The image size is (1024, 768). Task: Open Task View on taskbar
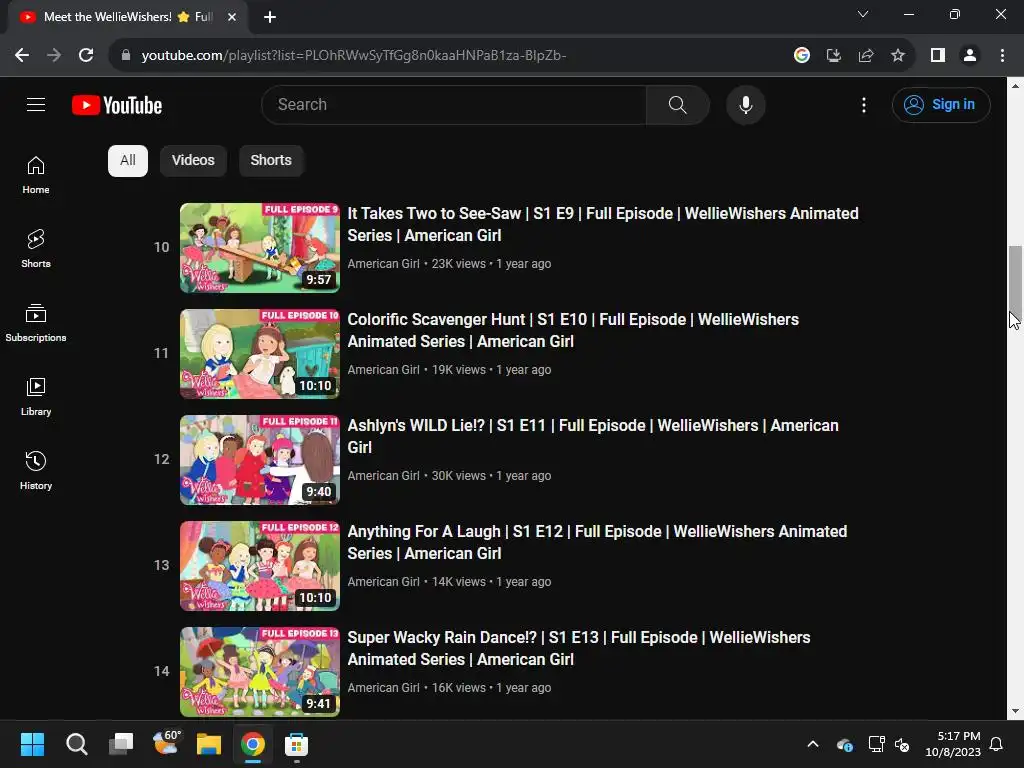click(121, 744)
